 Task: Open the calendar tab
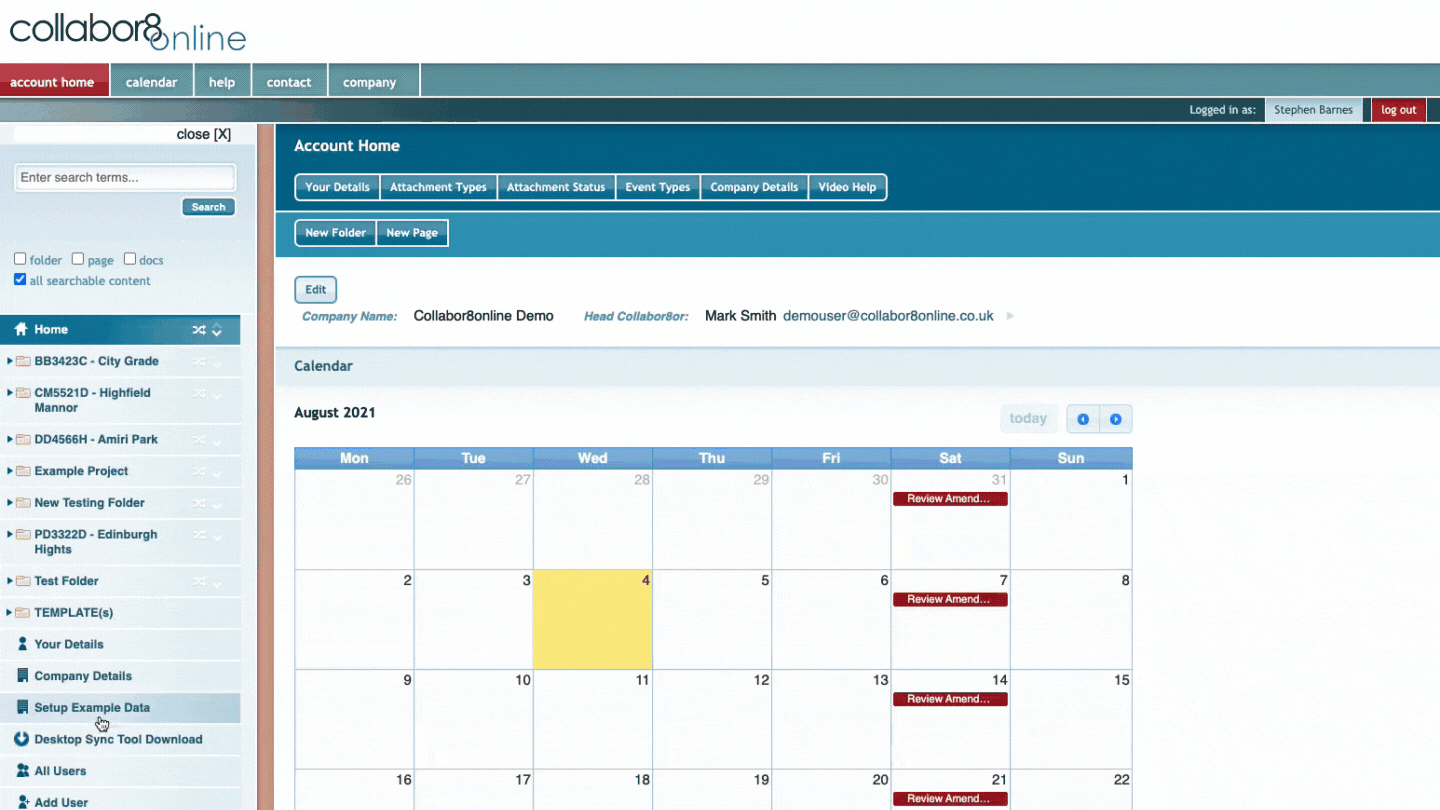click(x=152, y=82)
